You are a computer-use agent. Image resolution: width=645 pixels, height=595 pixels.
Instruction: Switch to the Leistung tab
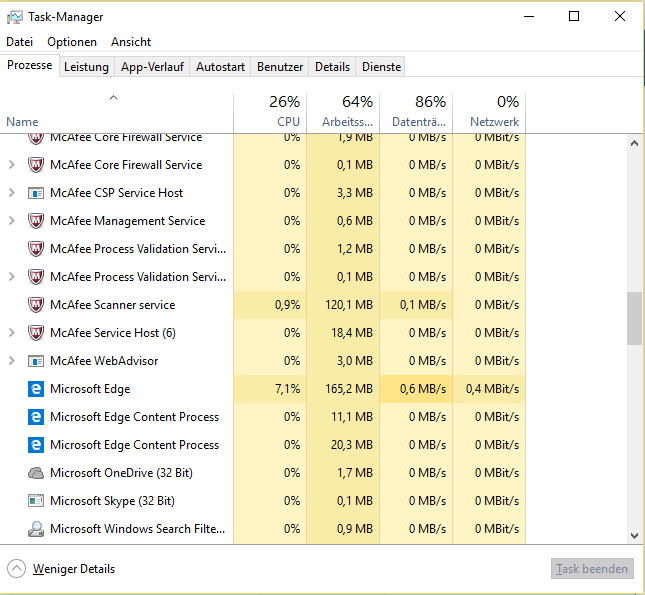86,67
